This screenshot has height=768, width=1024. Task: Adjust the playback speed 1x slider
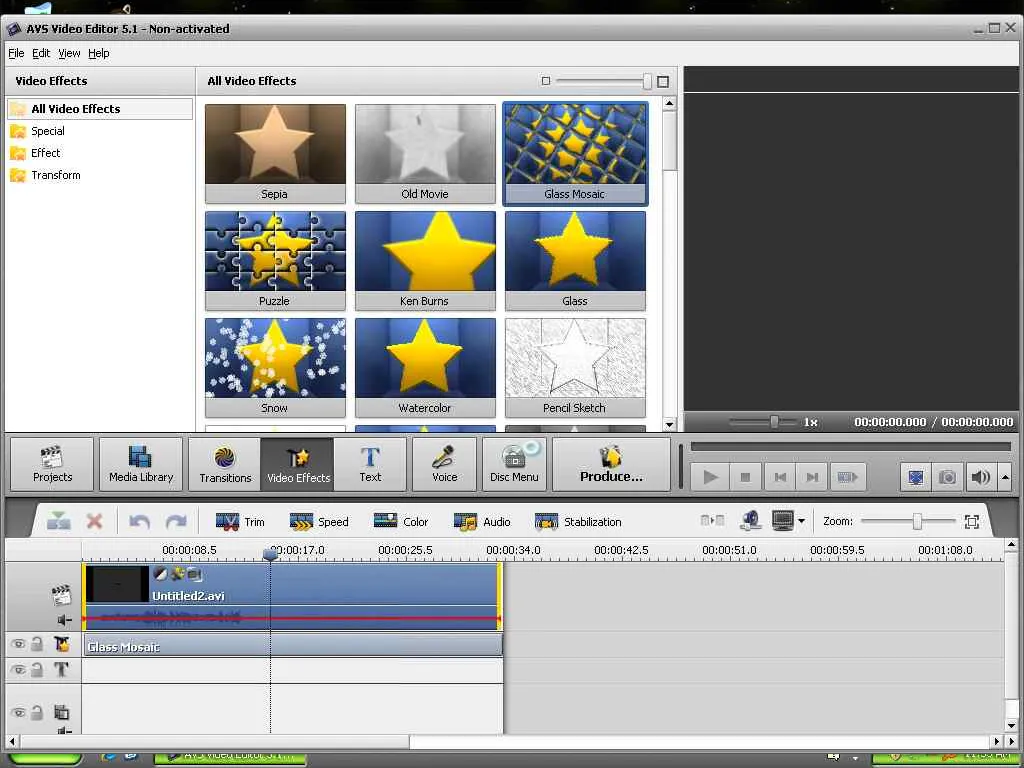click(775, 422)
